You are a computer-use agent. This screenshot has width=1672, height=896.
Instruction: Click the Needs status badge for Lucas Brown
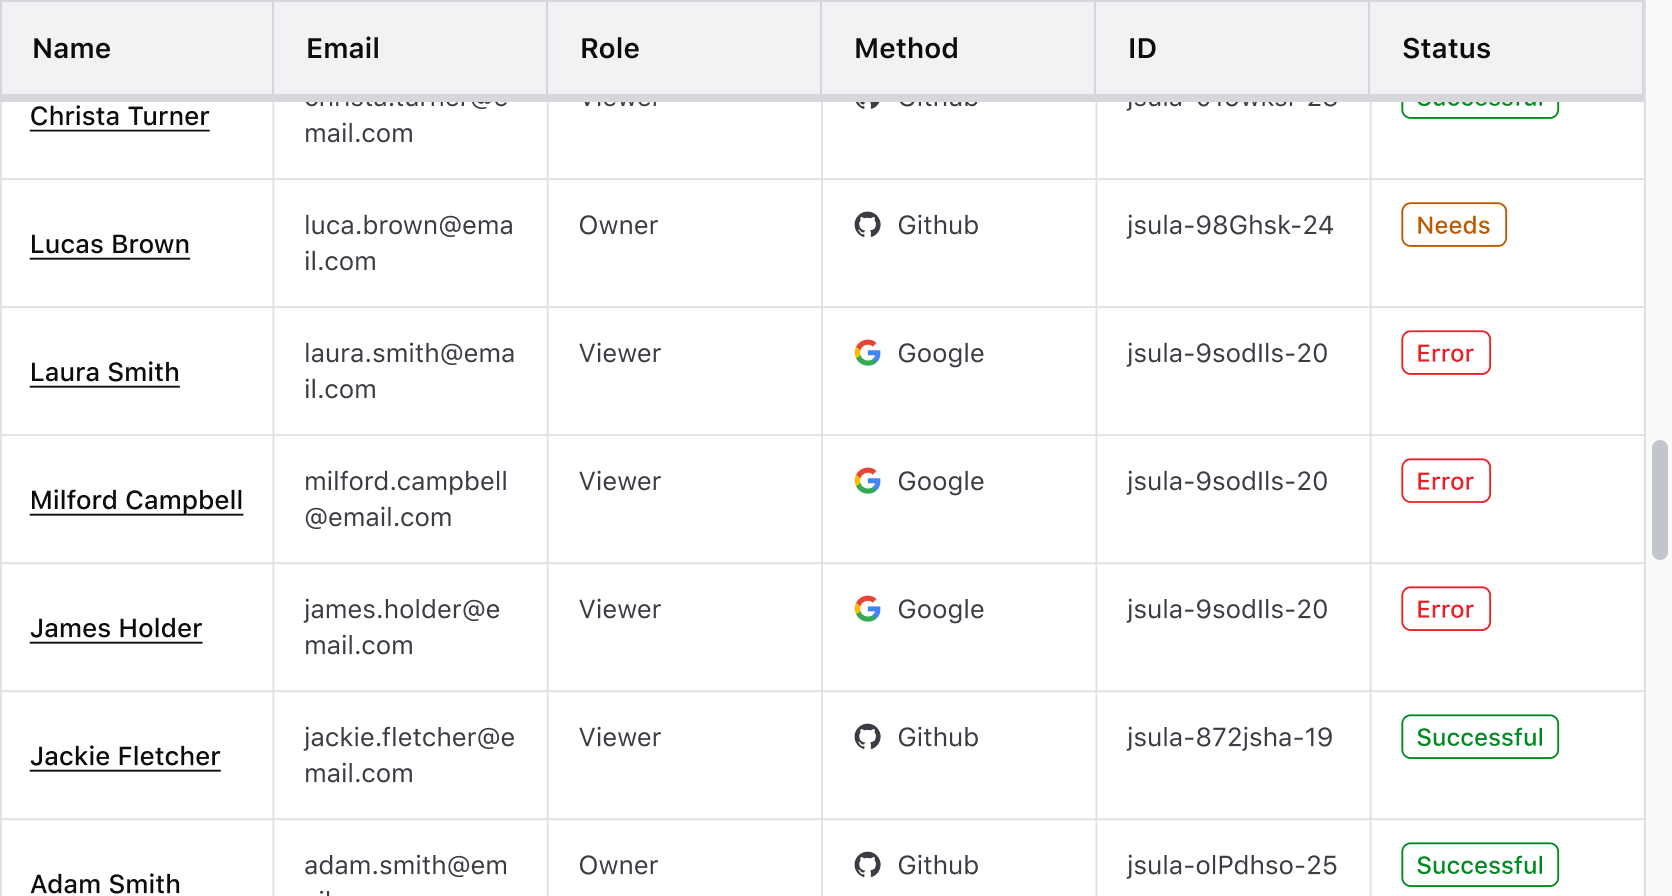pyautogui.click(x=1453, y=225)
